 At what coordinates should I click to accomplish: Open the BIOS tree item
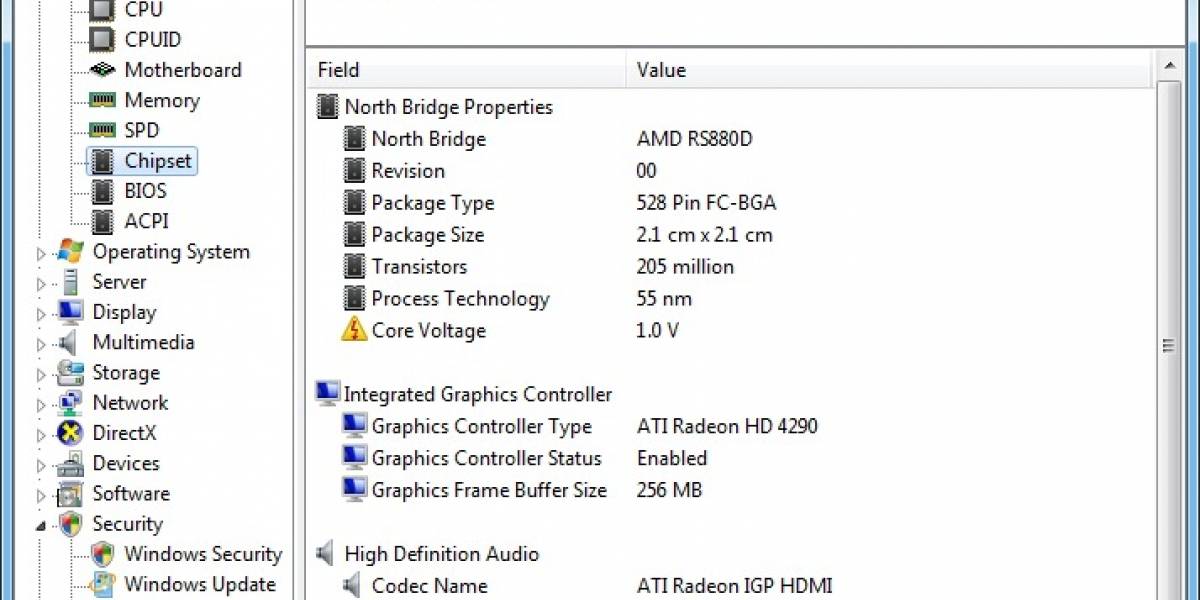[145, 191]
